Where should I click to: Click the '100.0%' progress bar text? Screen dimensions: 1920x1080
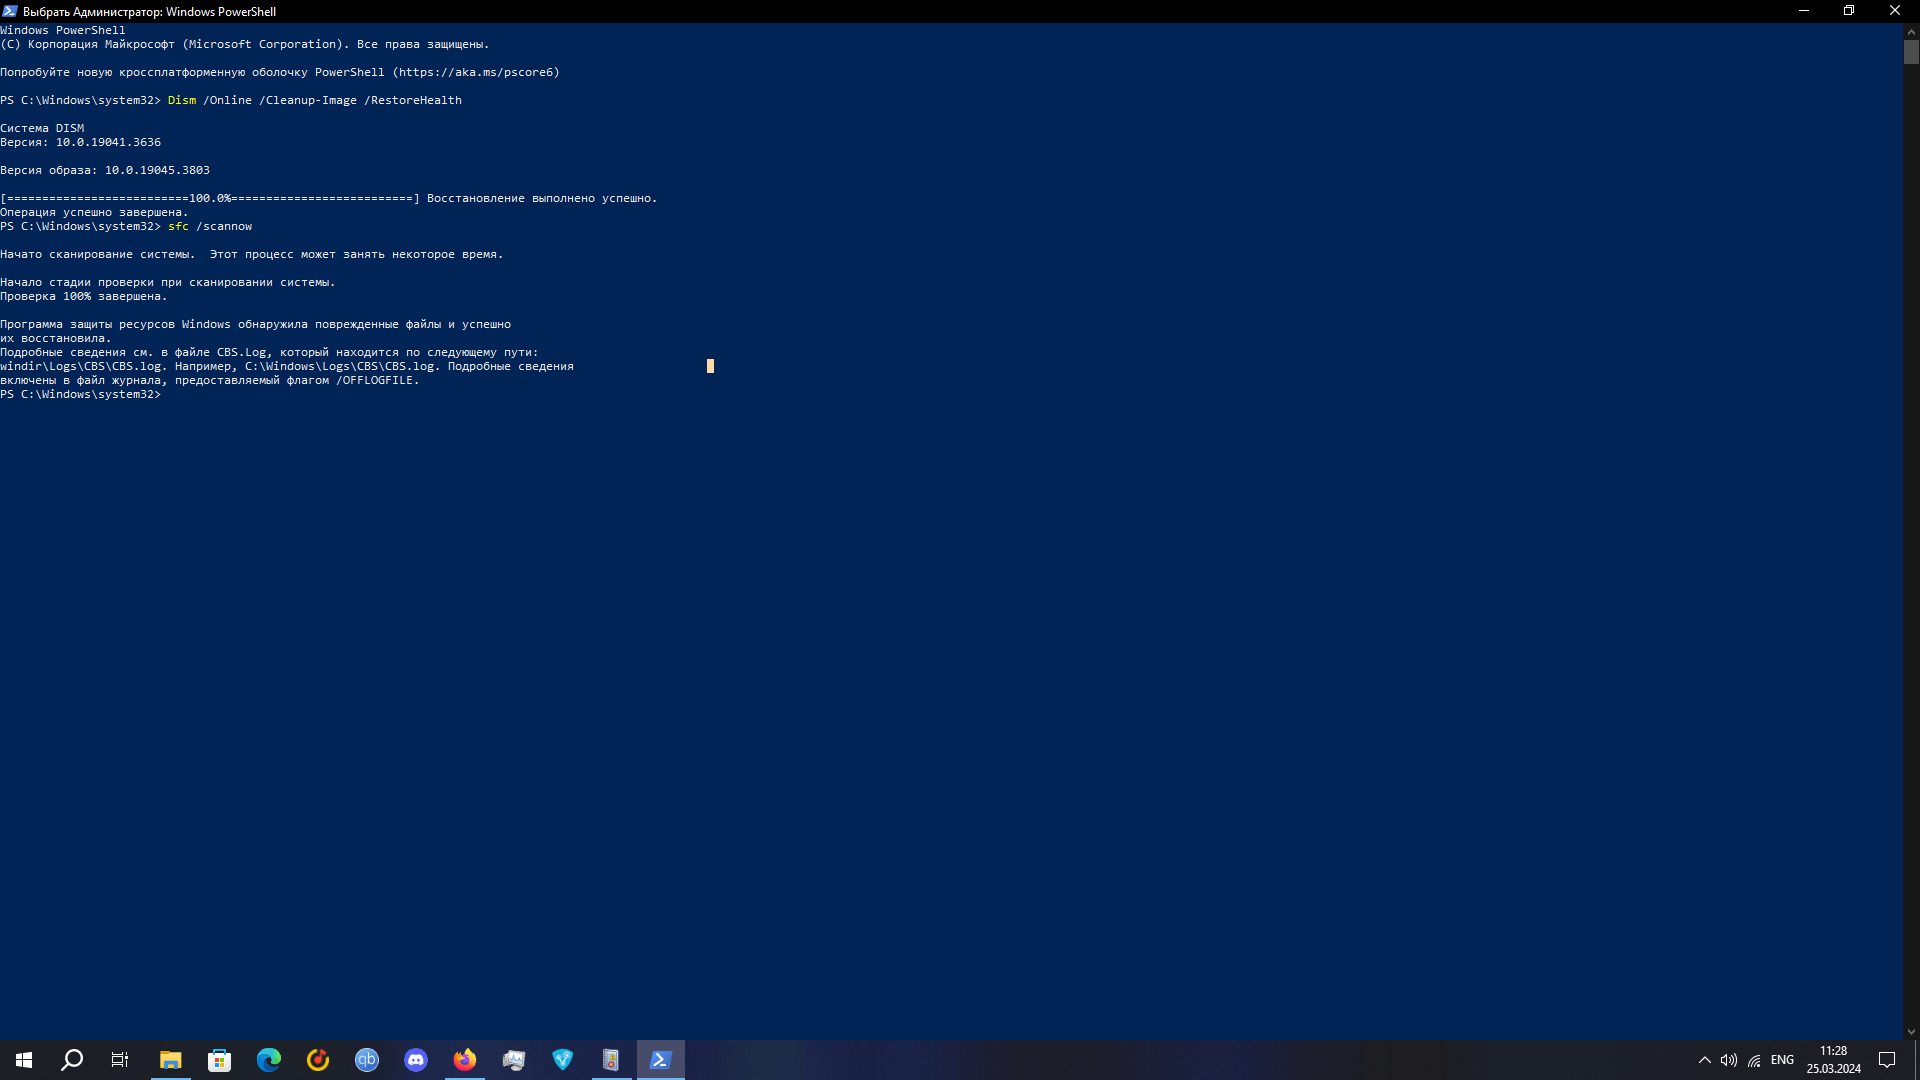210,199
